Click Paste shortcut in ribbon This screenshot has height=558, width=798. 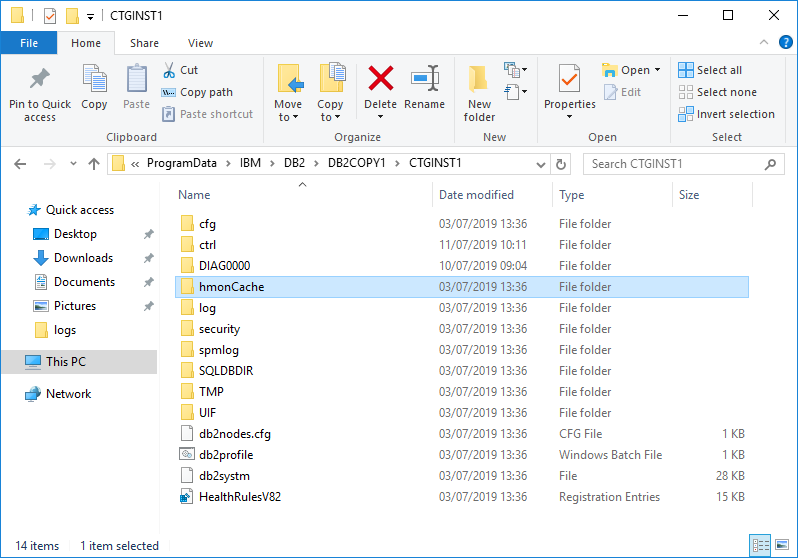[207, 114]
